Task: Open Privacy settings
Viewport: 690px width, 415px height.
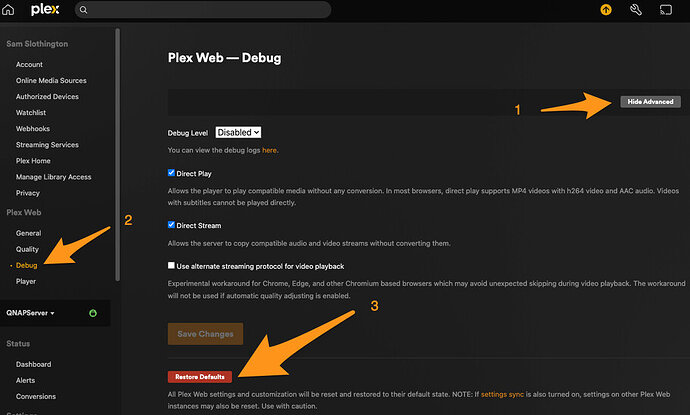Action: click(x=28, y=193)
